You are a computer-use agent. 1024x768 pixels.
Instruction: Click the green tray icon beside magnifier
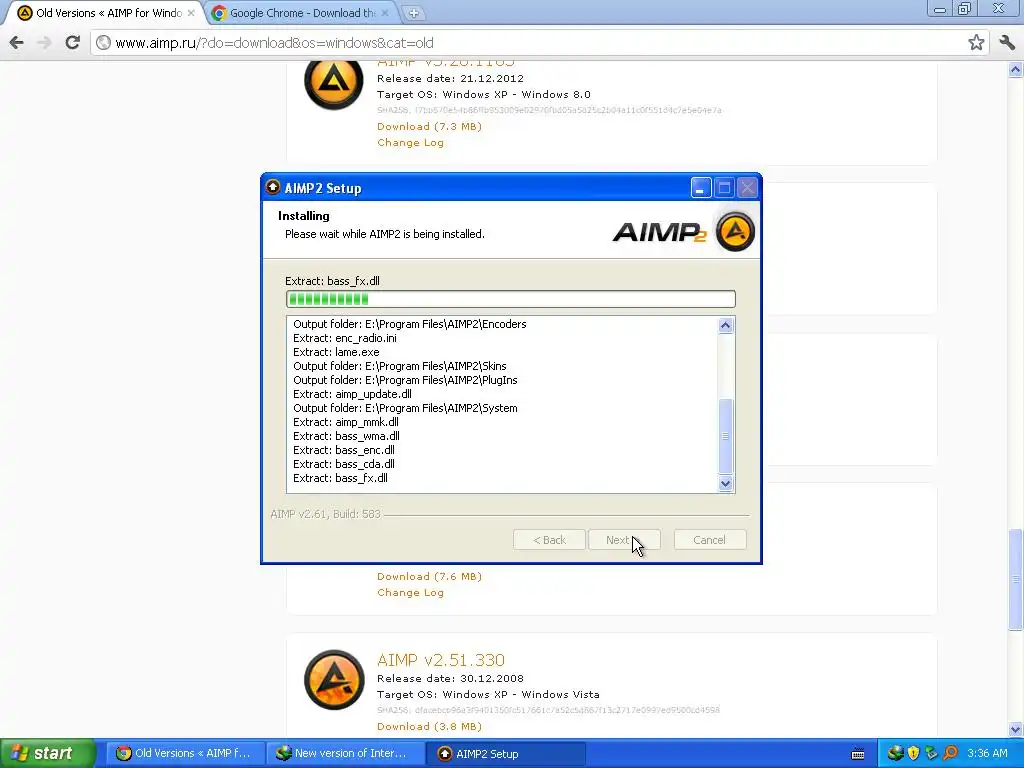tap(931, 753)
